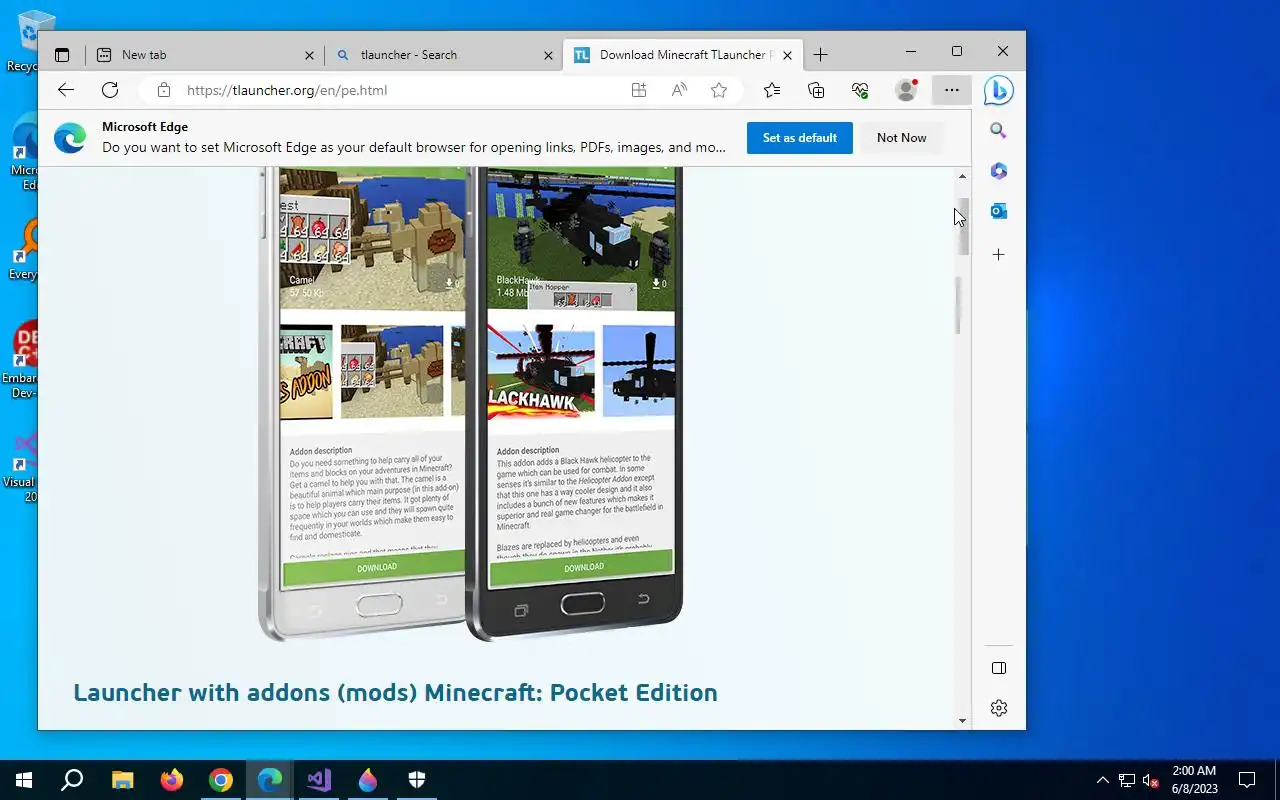The width and height of the screenshot is (1280, 800).
Task: Open File Explorer from the taskbar
Action: 122,780
